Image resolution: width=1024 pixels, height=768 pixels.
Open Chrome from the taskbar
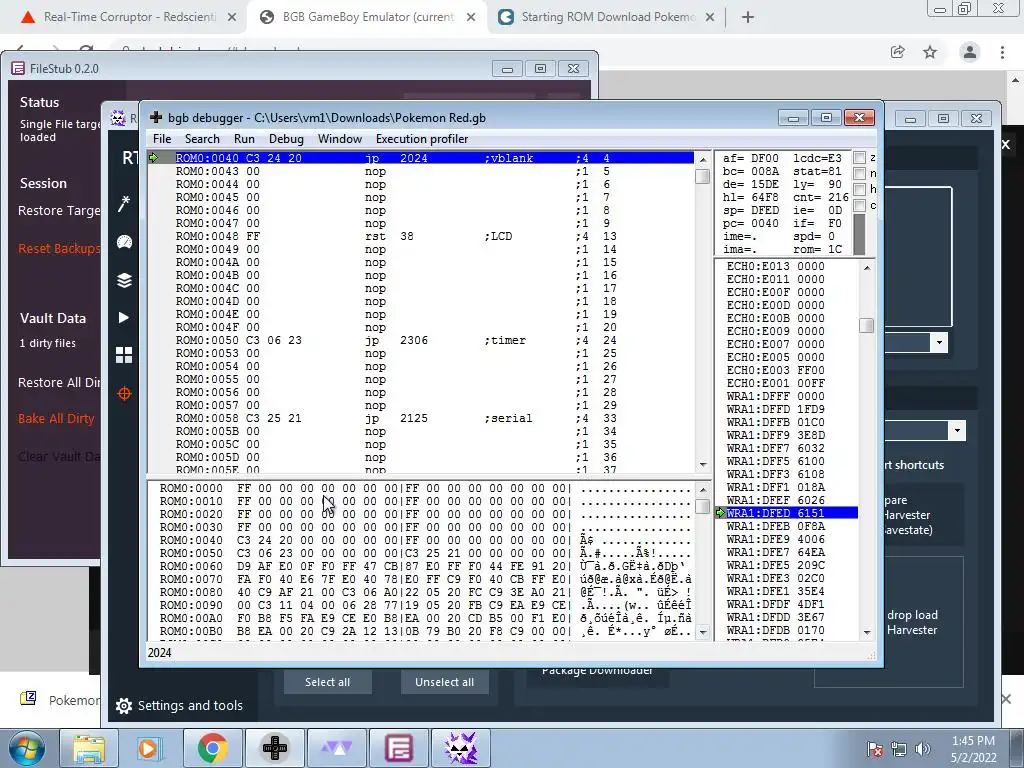212,748
